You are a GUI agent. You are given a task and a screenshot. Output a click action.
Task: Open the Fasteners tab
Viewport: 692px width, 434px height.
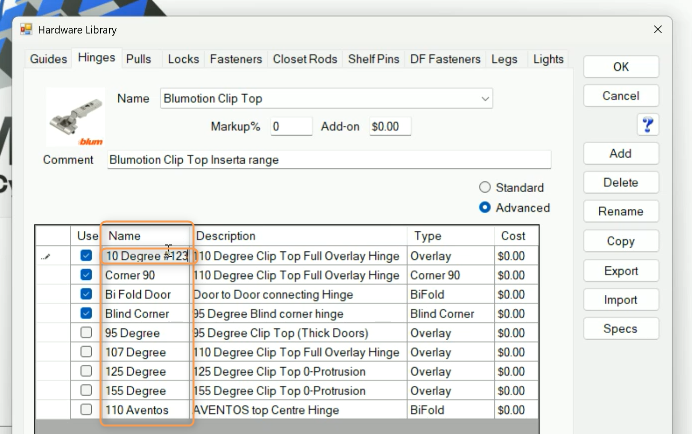(x=236, y=59)
